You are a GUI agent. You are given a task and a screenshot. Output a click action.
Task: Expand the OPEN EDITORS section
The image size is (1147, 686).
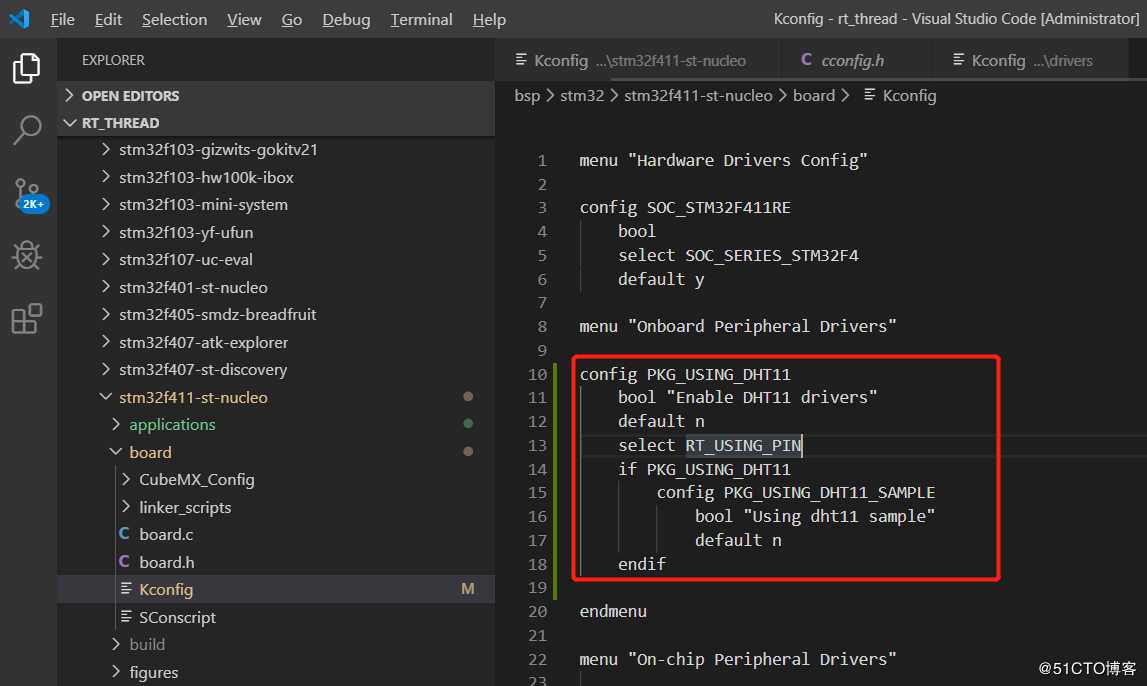130,96
